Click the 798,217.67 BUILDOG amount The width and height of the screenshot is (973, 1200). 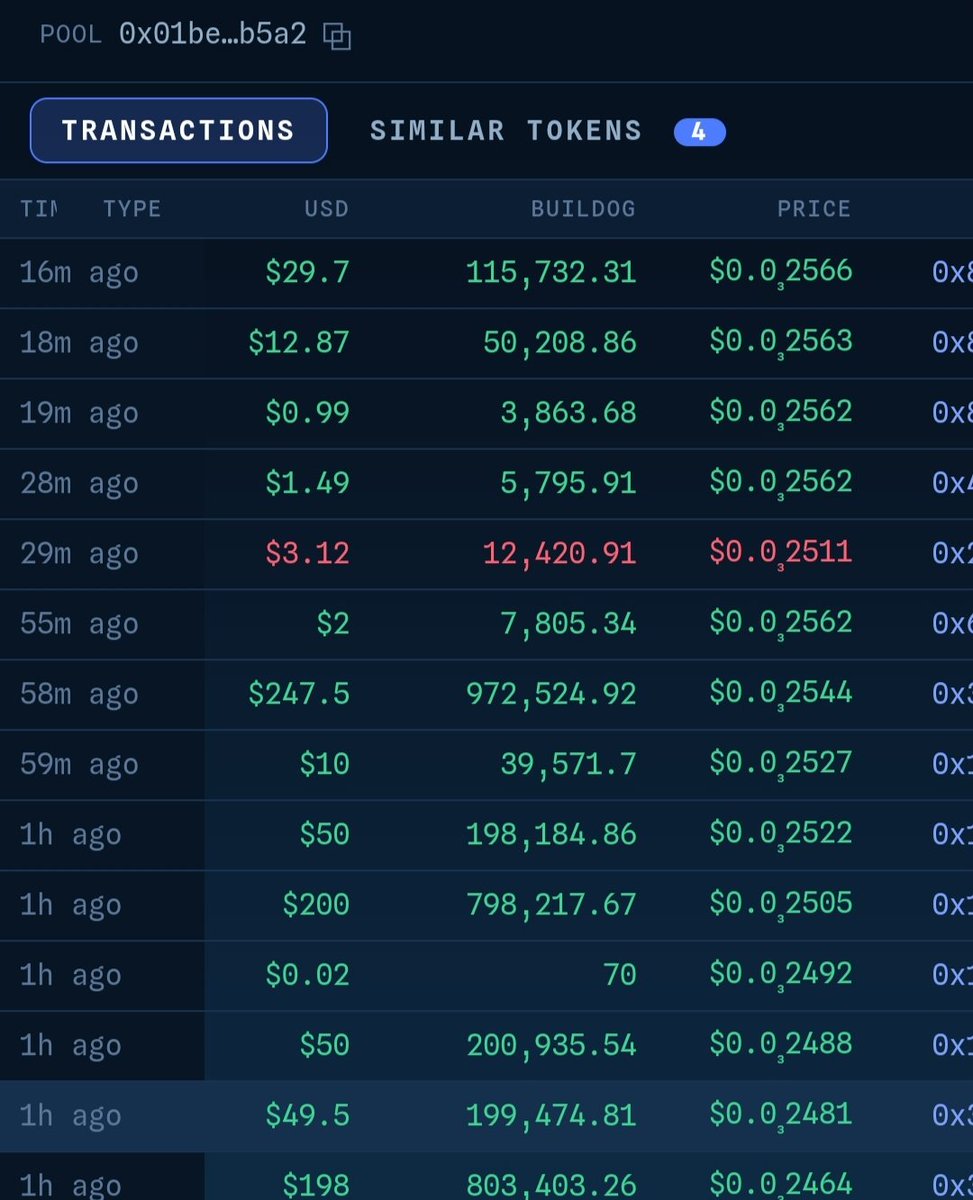551,905
